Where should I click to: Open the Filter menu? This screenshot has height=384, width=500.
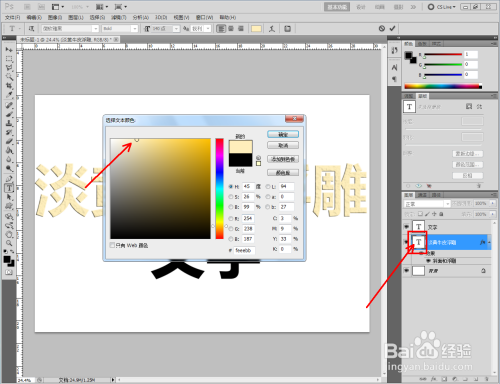click(x=119, y=17)
